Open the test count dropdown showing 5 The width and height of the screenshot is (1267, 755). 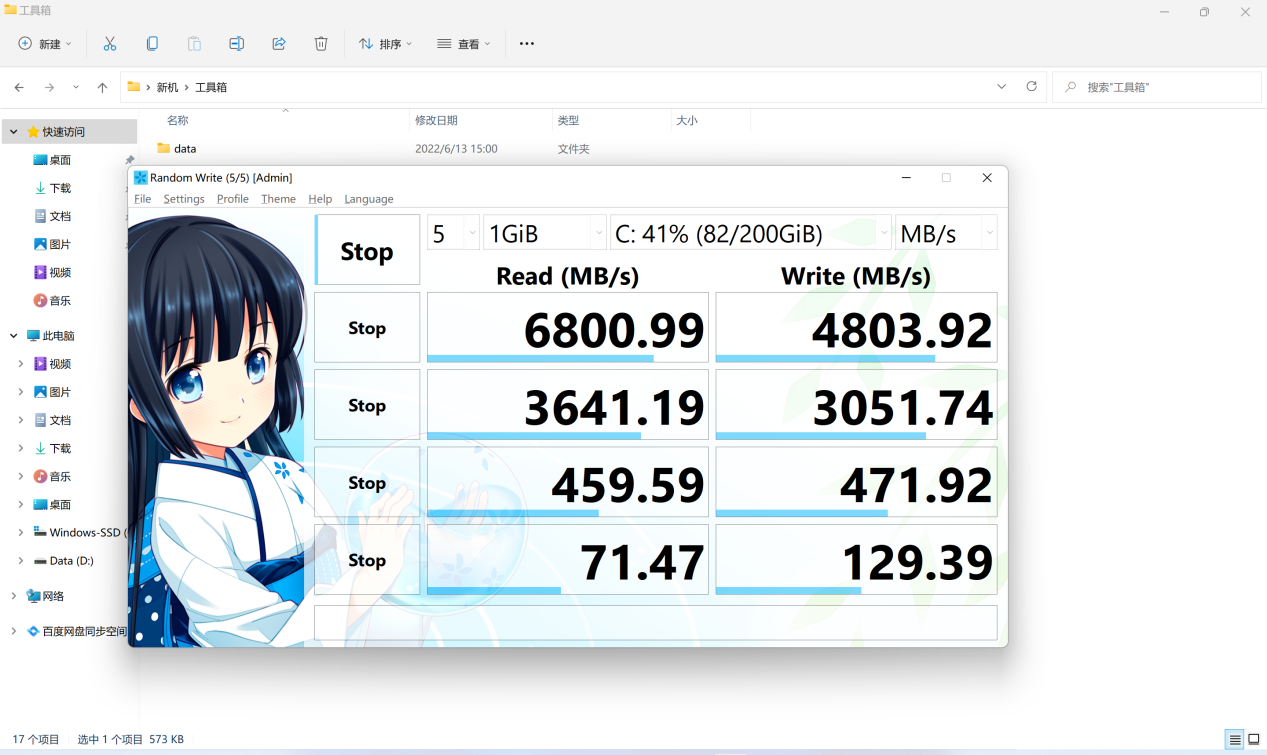(x=453, y=233)
